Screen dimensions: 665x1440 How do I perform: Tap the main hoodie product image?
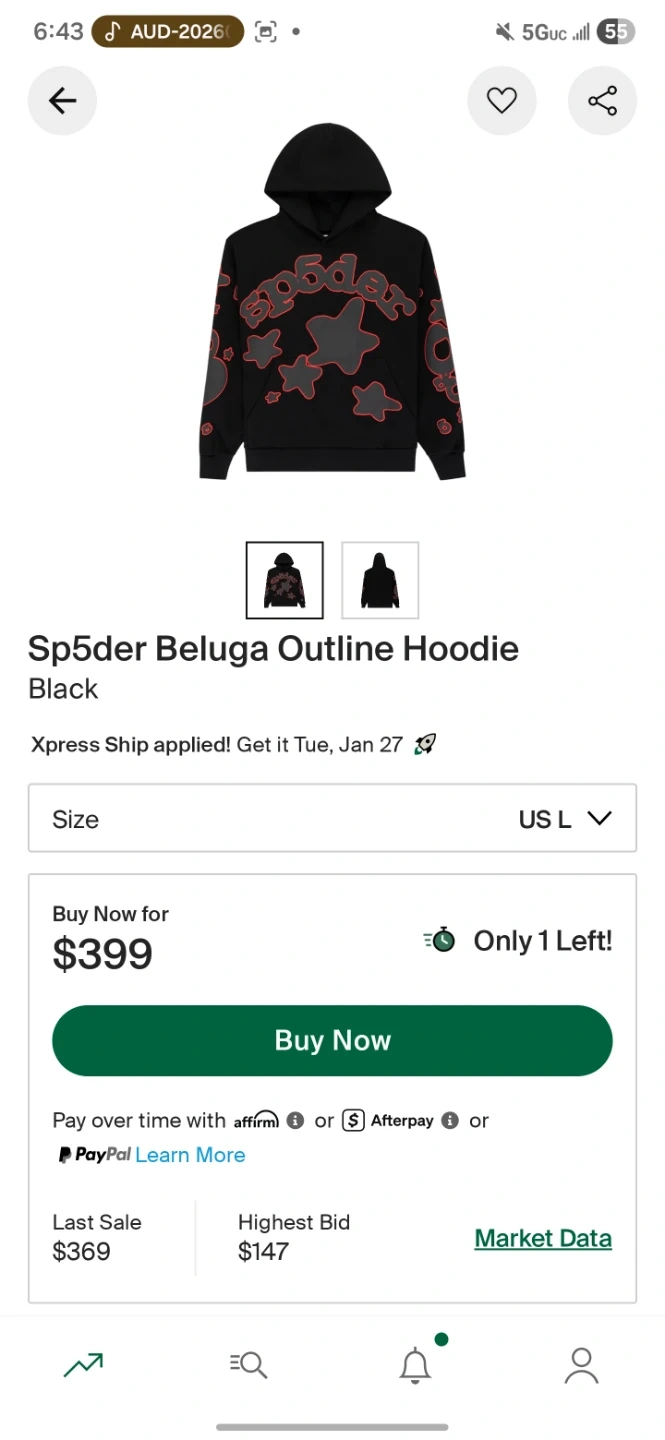point(332,302)
